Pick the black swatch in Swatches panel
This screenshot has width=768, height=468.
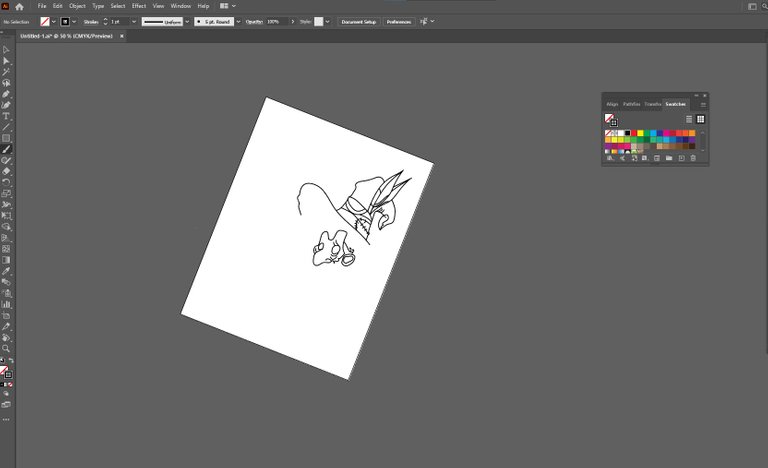click(x=627, y=133)
